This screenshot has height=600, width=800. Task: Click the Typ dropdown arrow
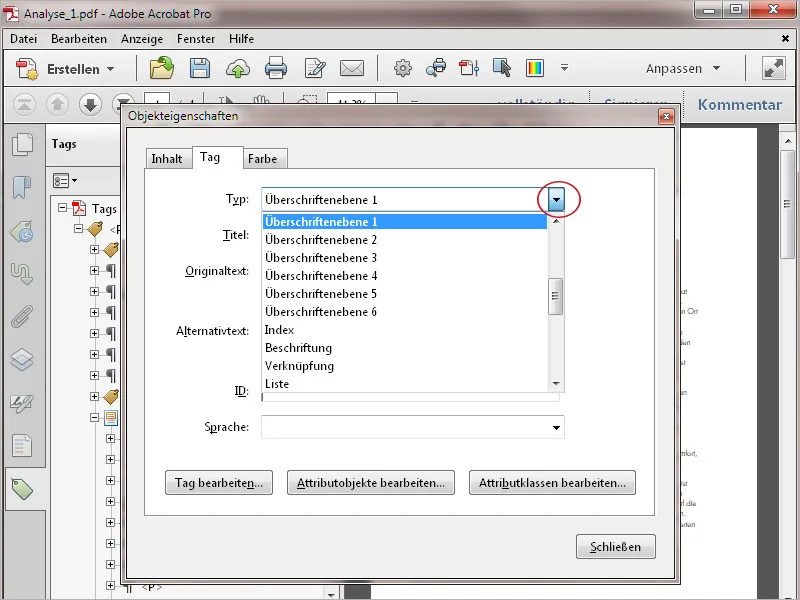pos(556,199)
